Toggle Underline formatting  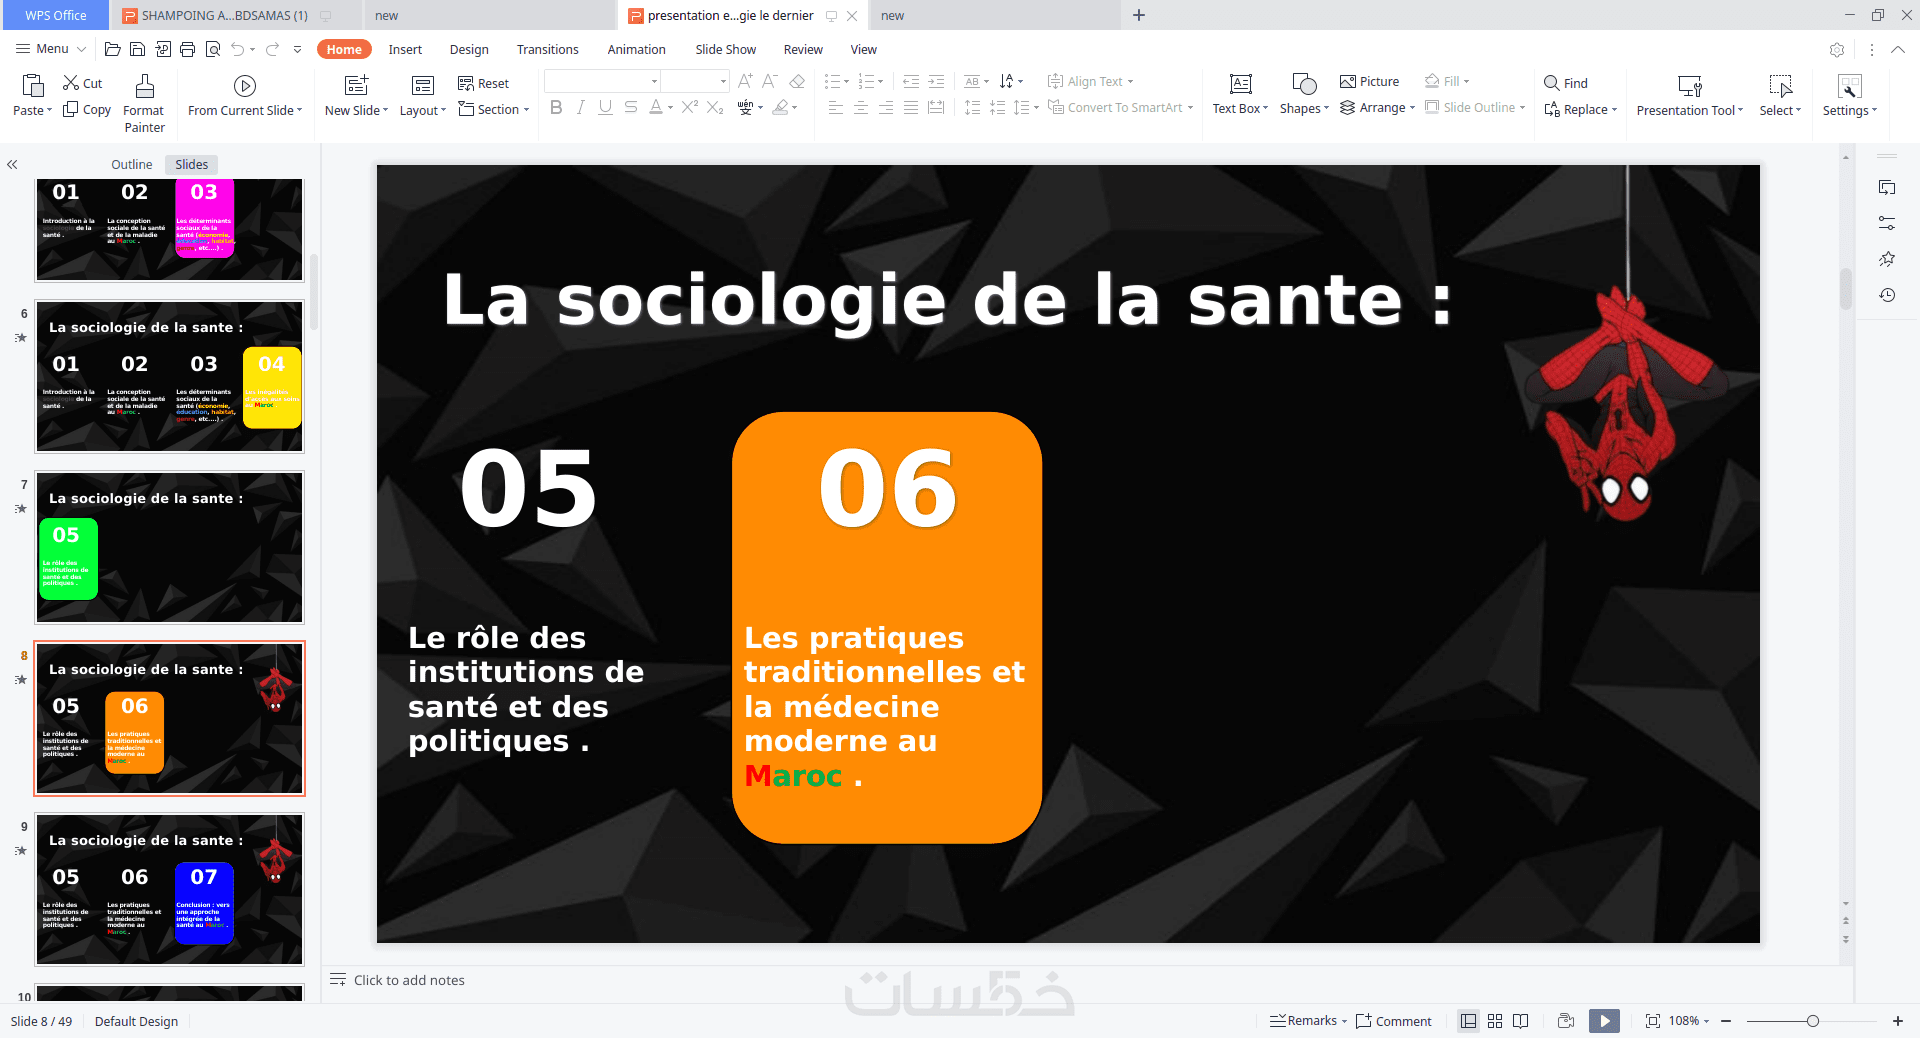tap(605, 107)
